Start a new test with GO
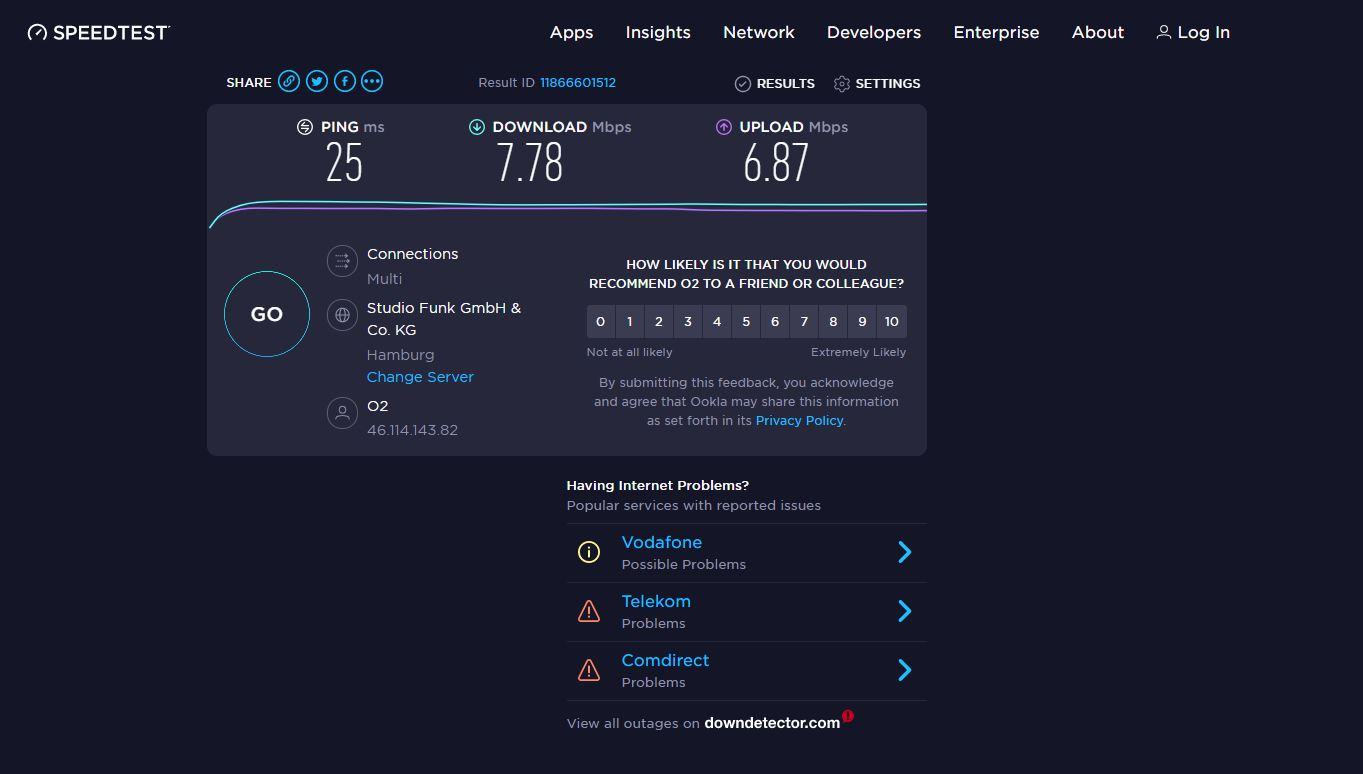1363x774 pixels. tap(267, 314)
